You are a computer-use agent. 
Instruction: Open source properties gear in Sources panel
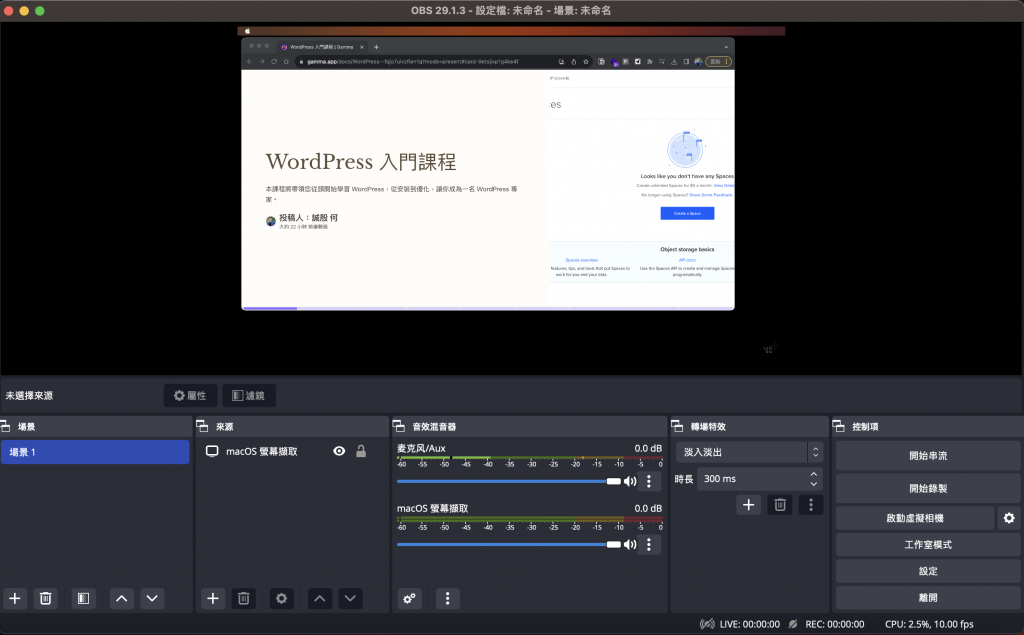click(281, 598)
